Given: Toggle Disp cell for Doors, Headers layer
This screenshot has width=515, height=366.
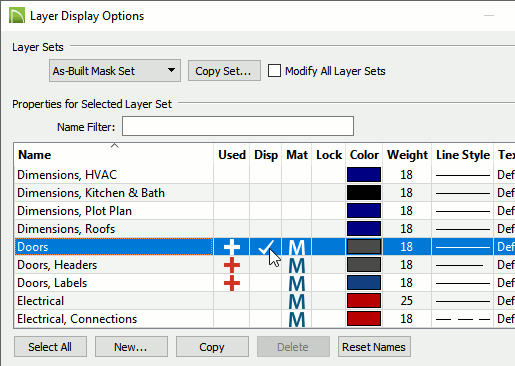Looking at the screenshot, I should tap(266, 265).
